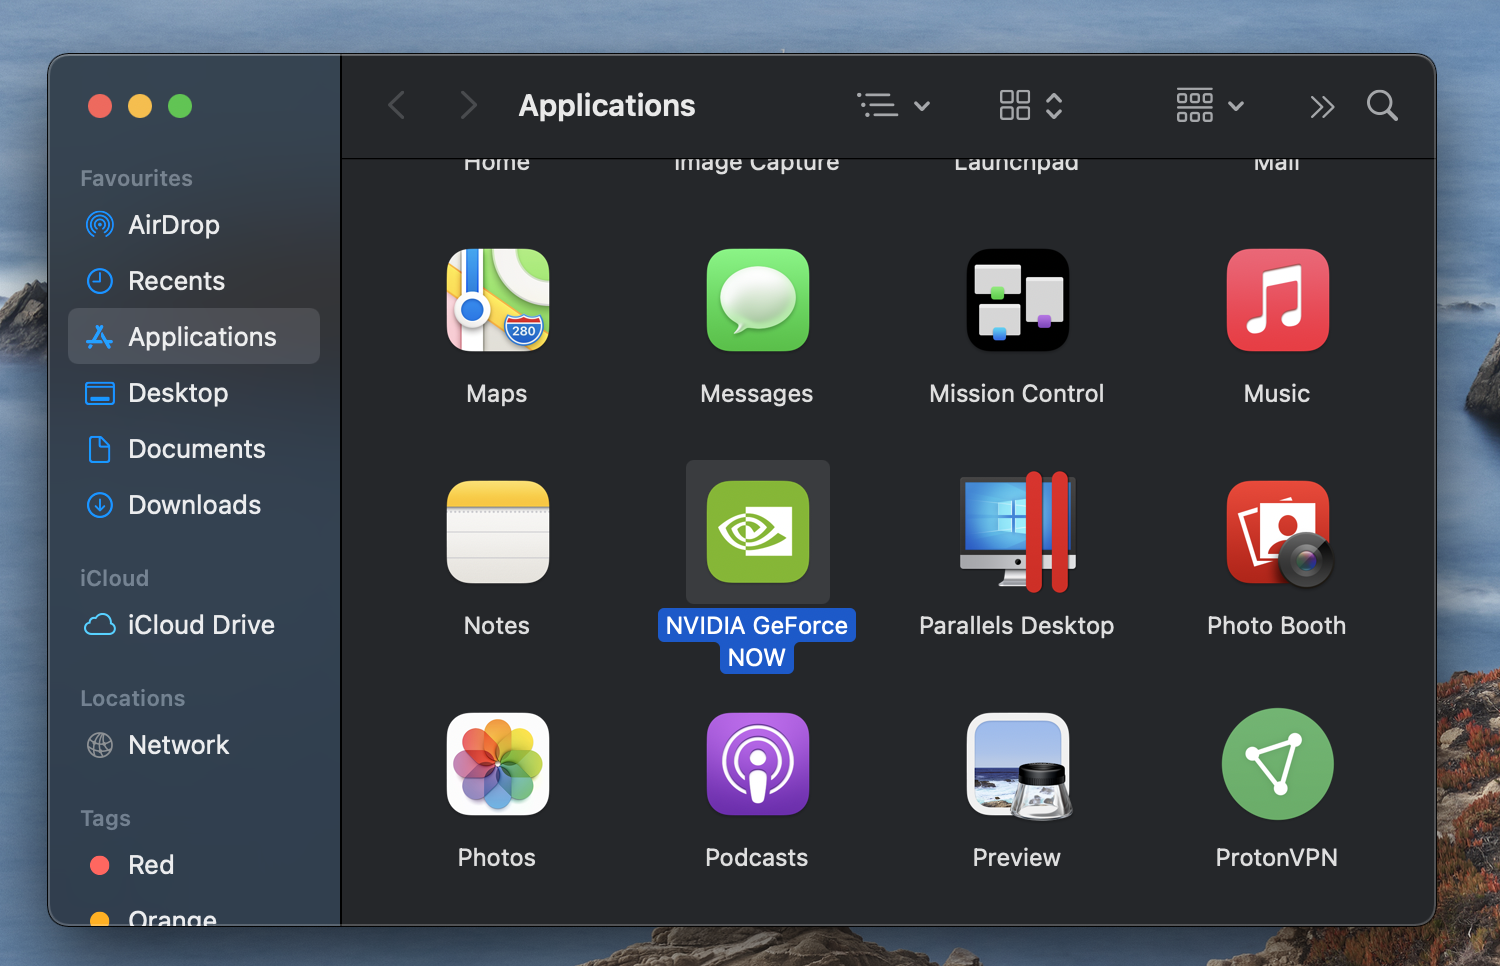
Task: Select the Mission Control app icon
Action: [x=1017, y=300]
